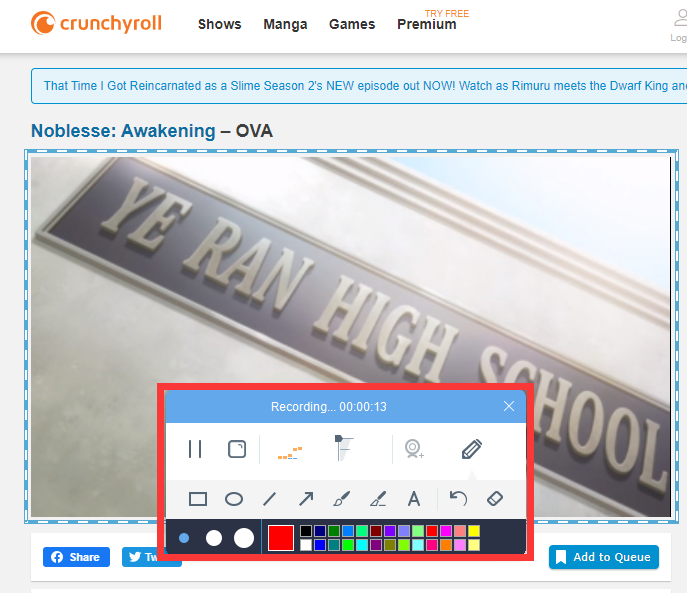Open the Manga menu
687x593 pixels.
tap(285, 24)
